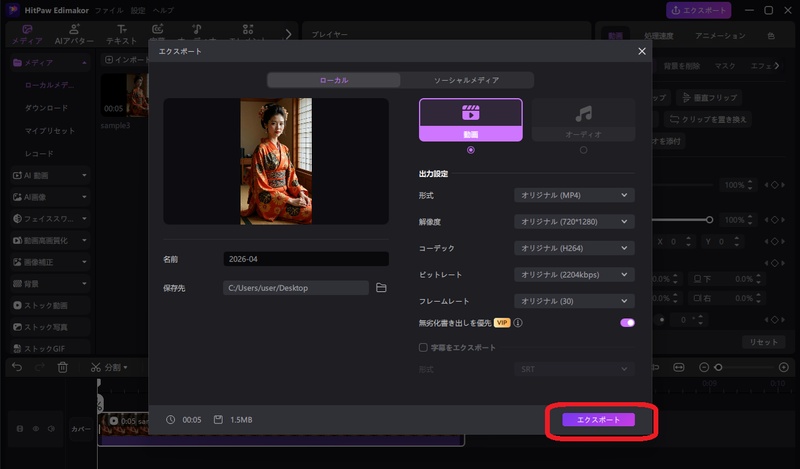The image size is (800, 469).
Task: Select the テキスト toolbar tab
Action: [x=121, y=34]
